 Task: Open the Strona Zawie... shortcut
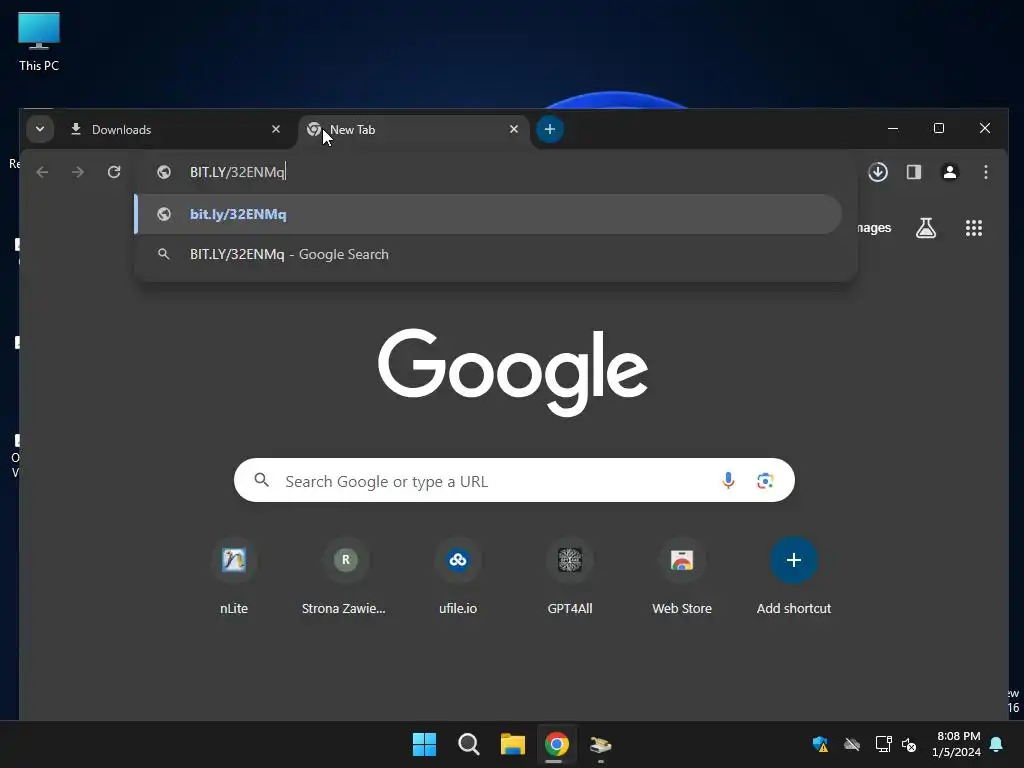click(x=344, y=577)
